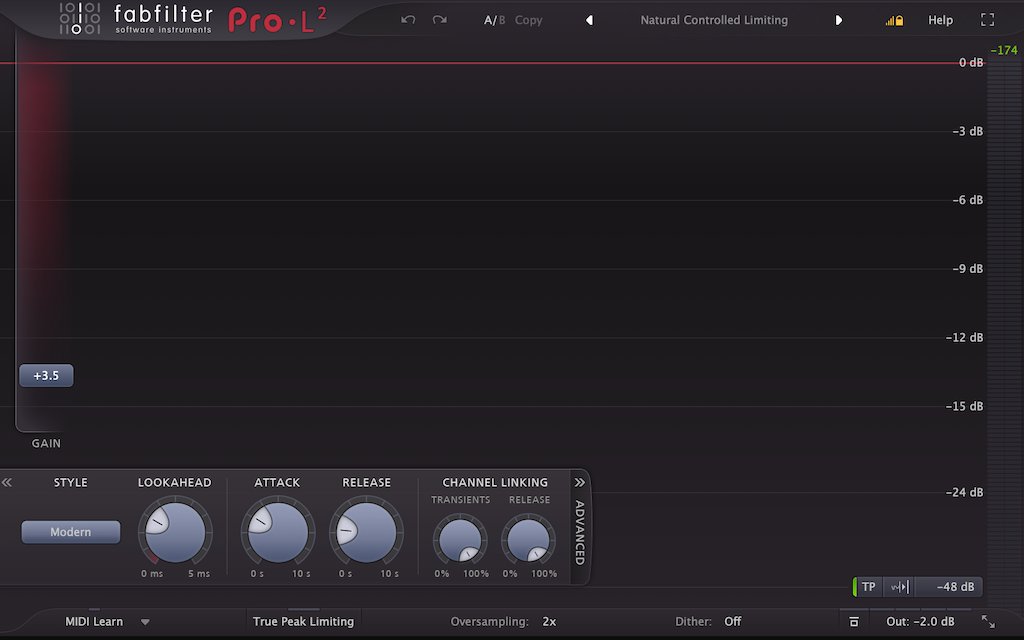Enter full screen mode

pyautogui.click(x=988, y=20)
